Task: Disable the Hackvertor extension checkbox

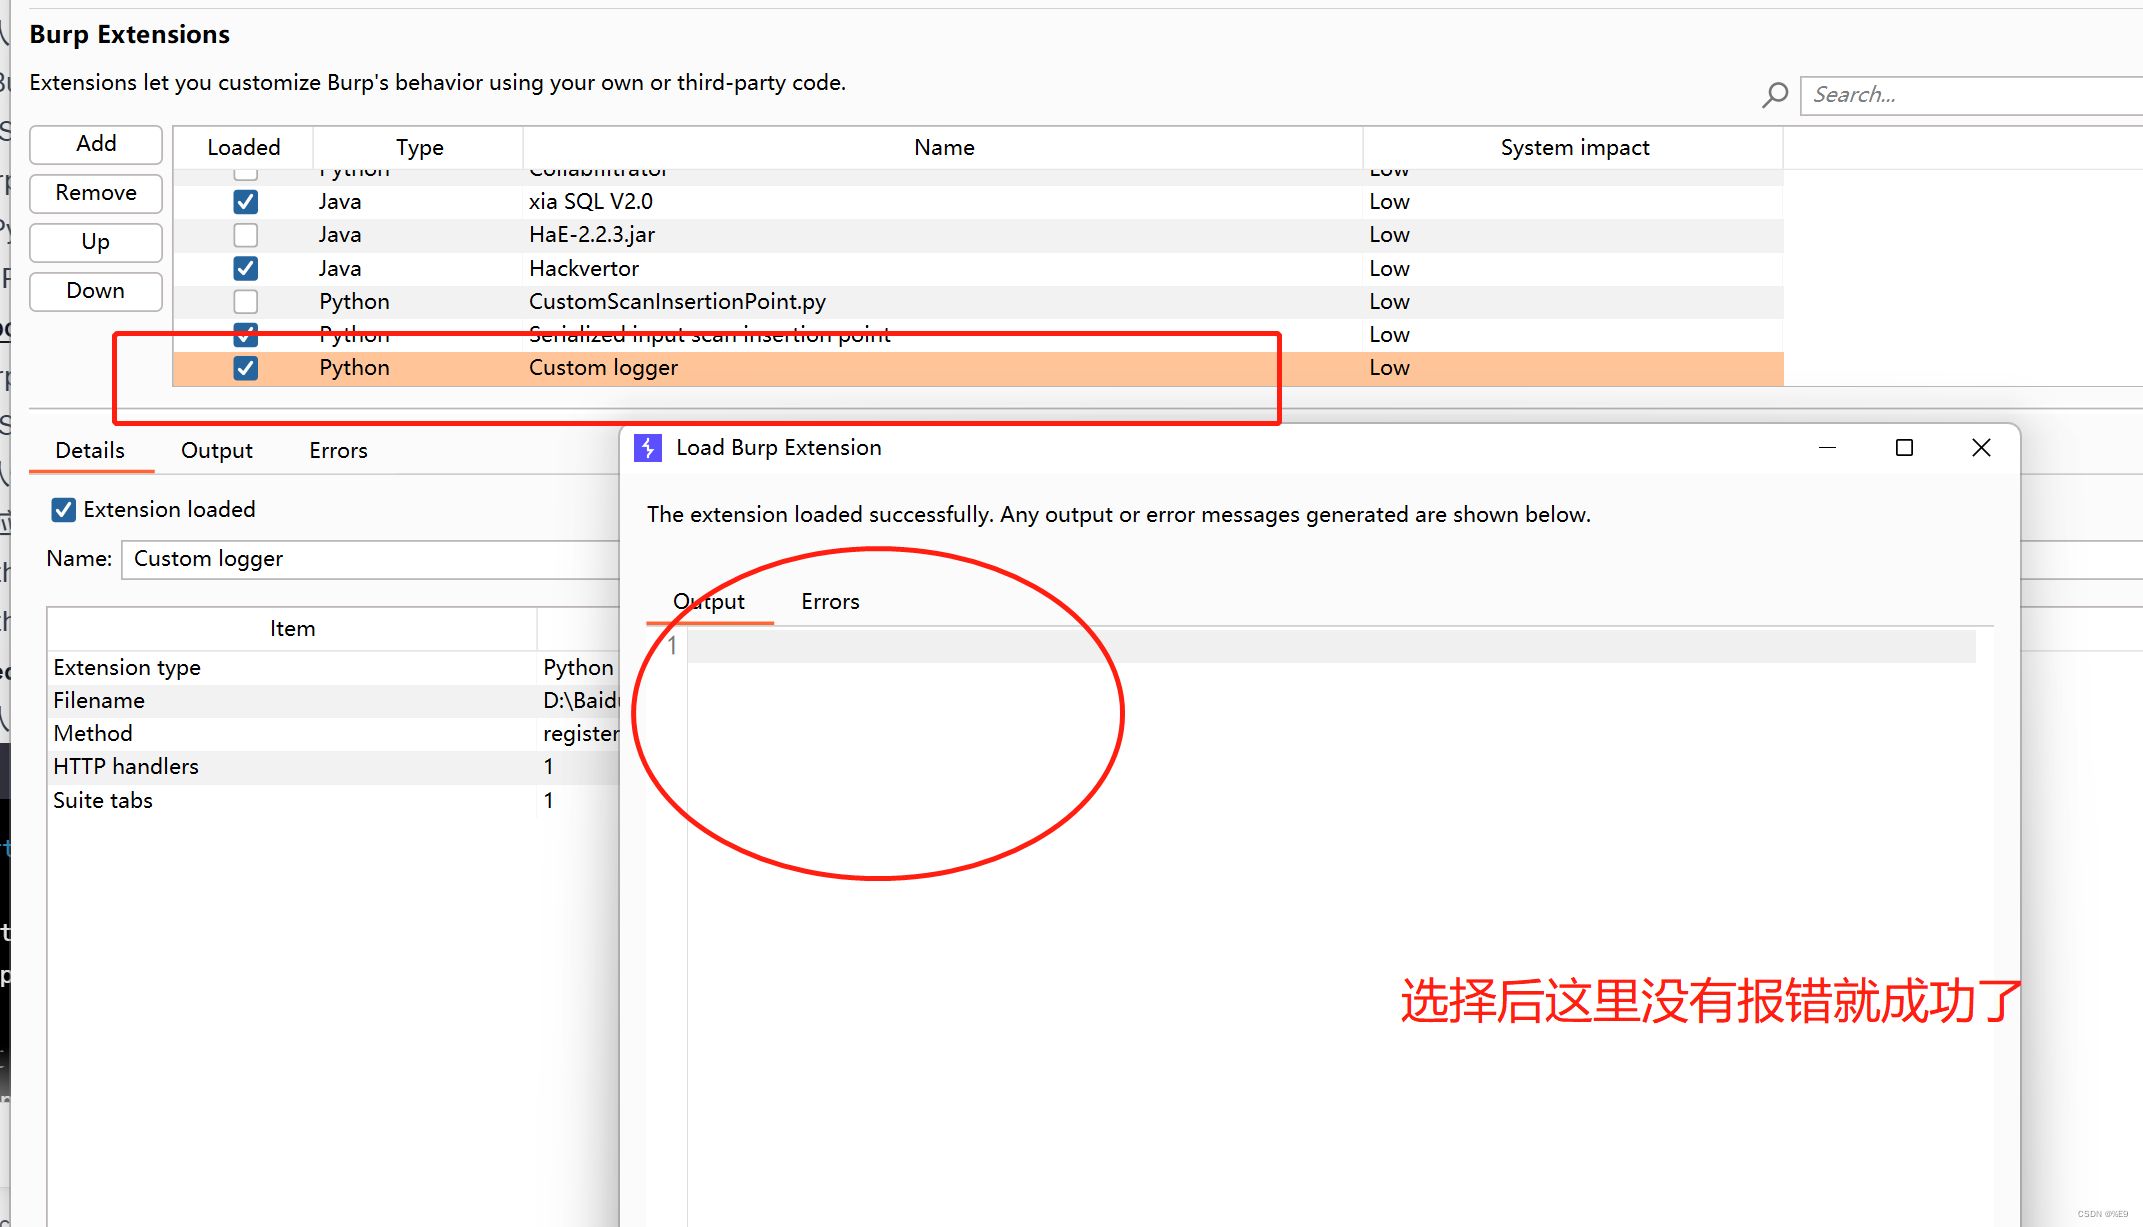Action: pyautogui.click(x=245, y=268)
